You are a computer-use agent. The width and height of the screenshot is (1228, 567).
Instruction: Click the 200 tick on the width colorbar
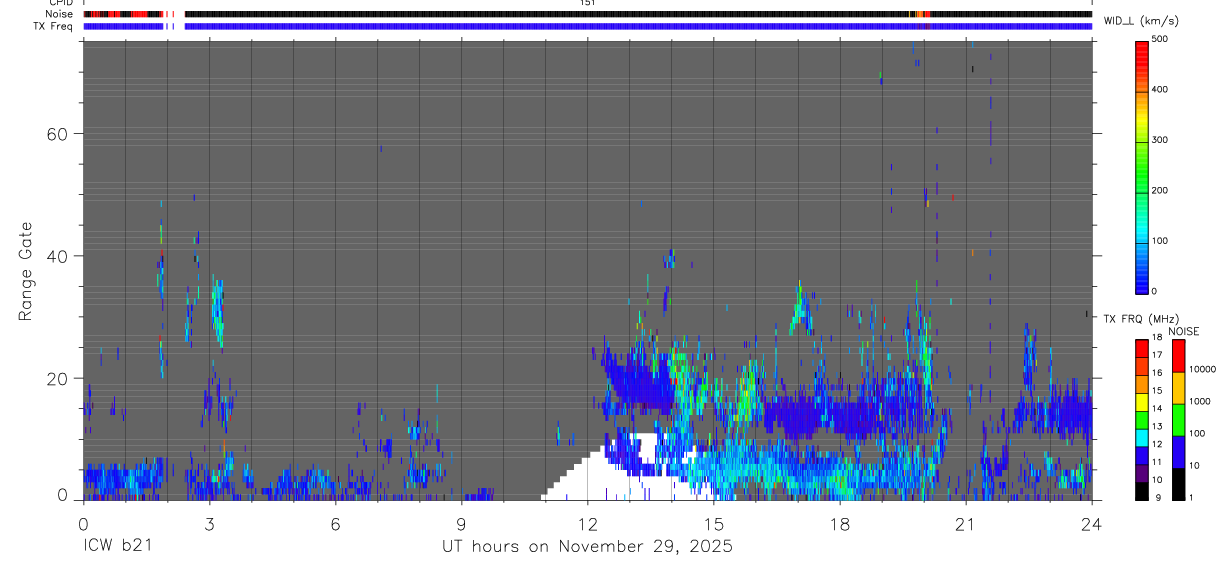click(1162, 190)
